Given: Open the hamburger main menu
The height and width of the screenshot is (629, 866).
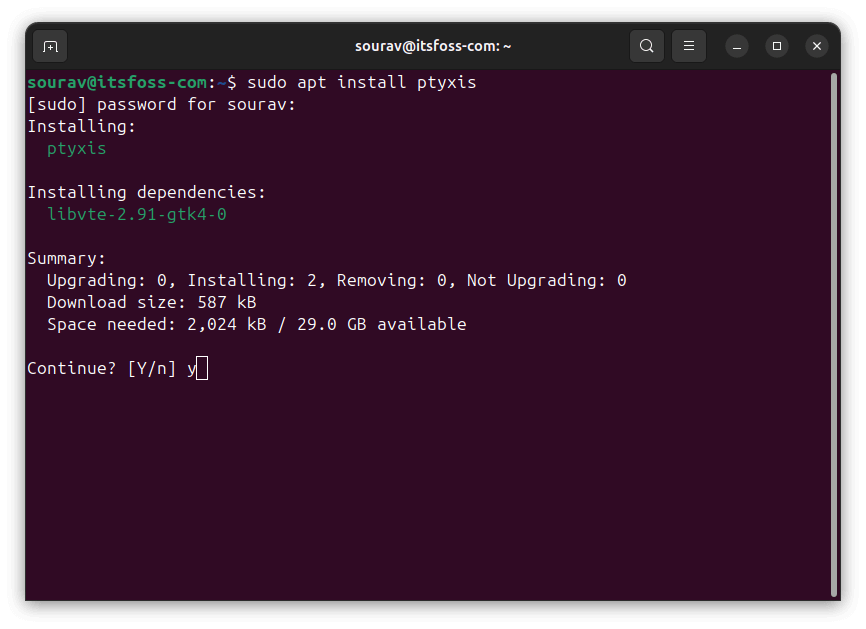Looking at the screenshot, I should pyautogui.click(x=689, y=46).
